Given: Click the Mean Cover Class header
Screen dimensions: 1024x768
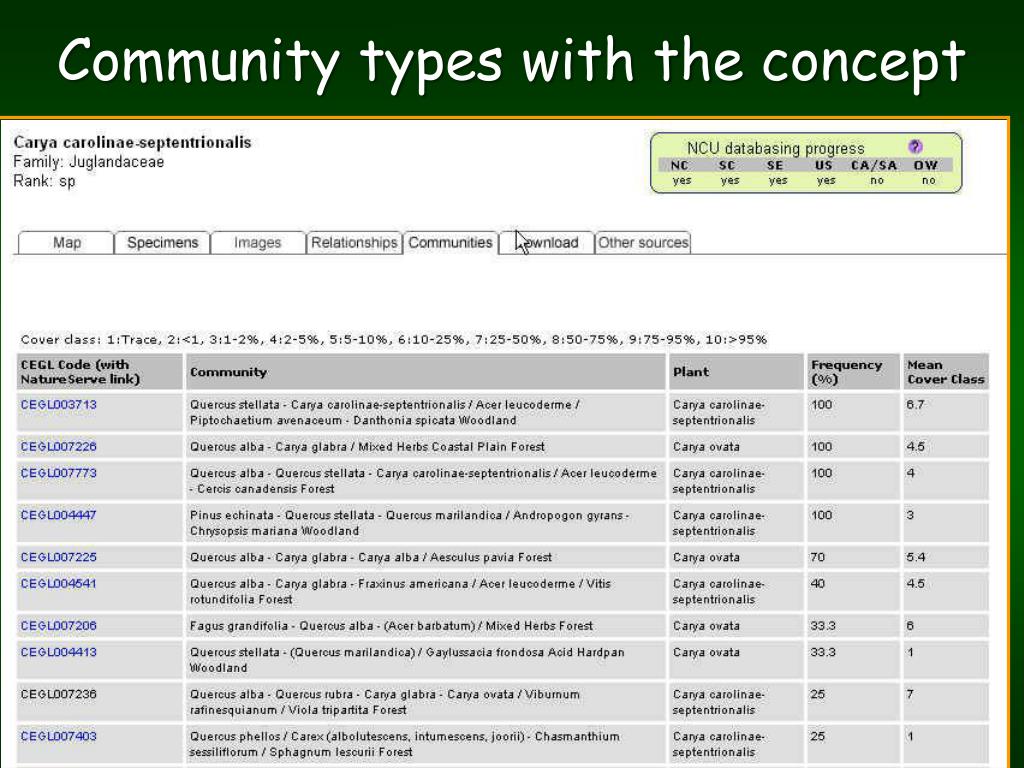Looking at the screenshot, I should click(x=946, y=372).
